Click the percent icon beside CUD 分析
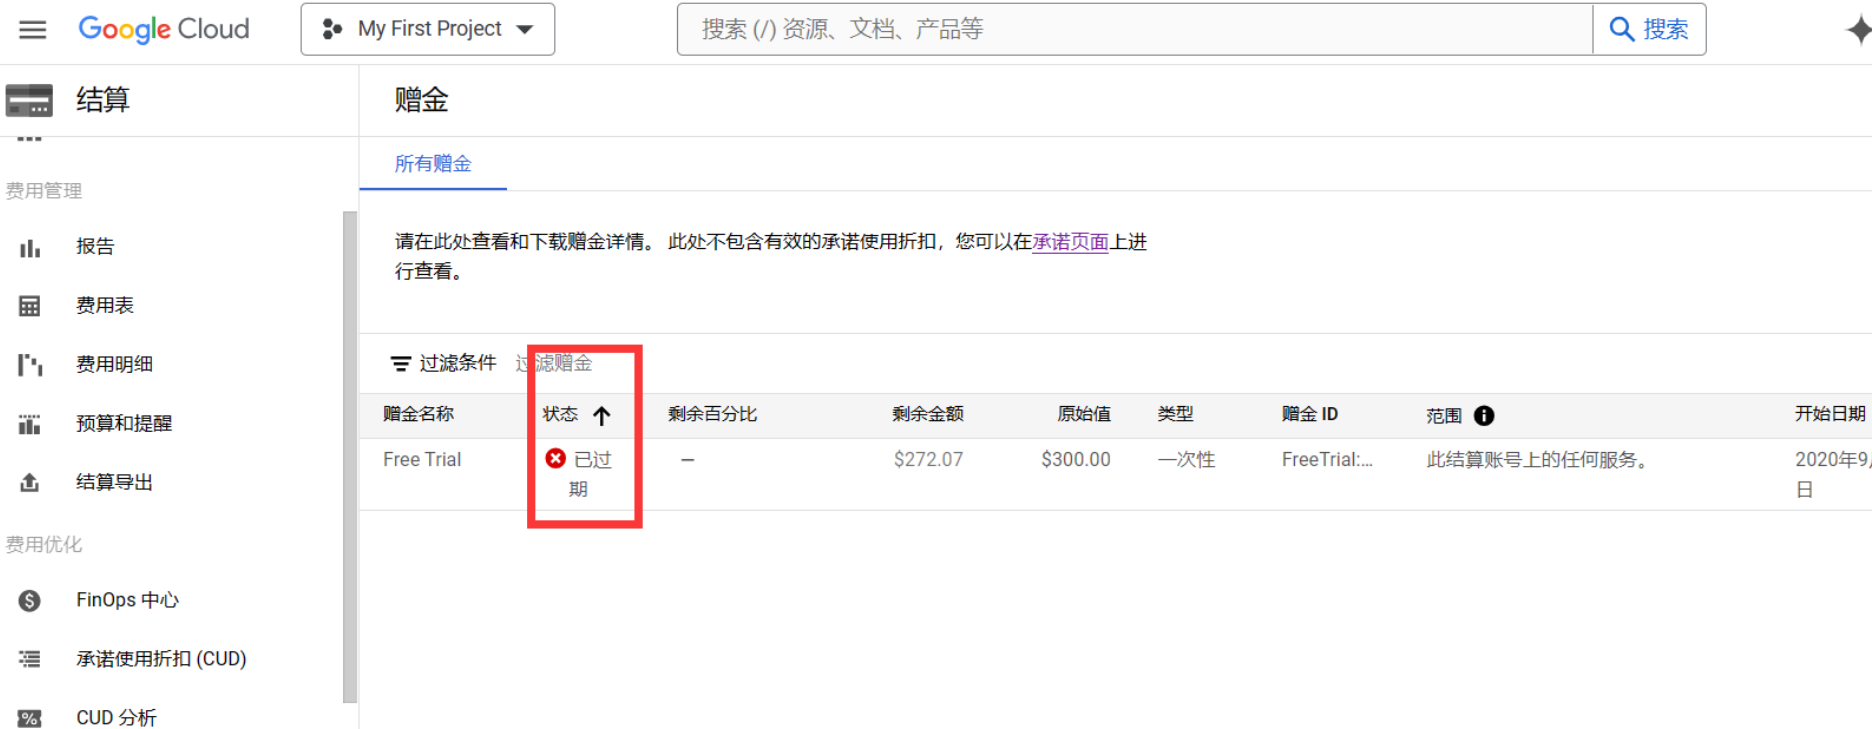 [30, 718]
